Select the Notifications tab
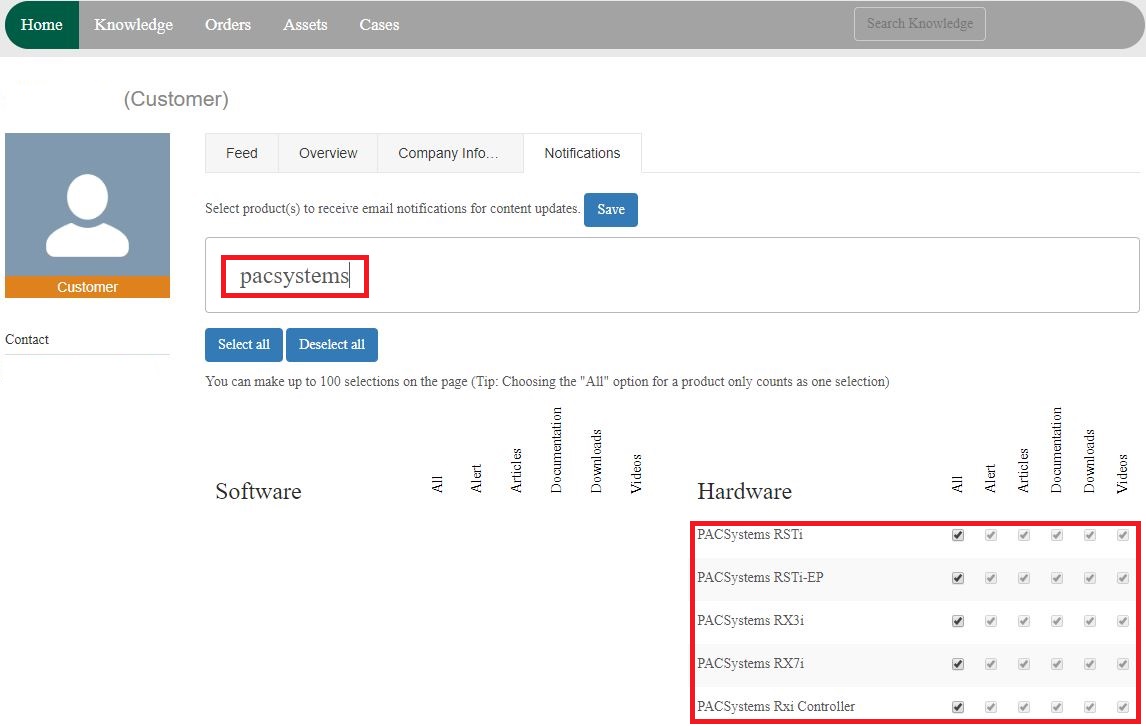This screenshot has height=726, width=1146. pos(583,153)
